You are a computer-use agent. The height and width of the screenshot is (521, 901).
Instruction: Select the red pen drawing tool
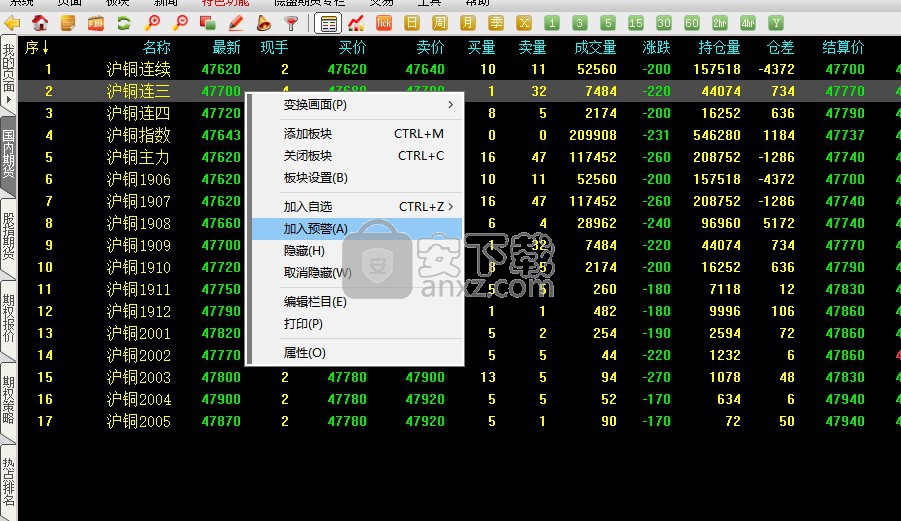(x=236, y=24)
